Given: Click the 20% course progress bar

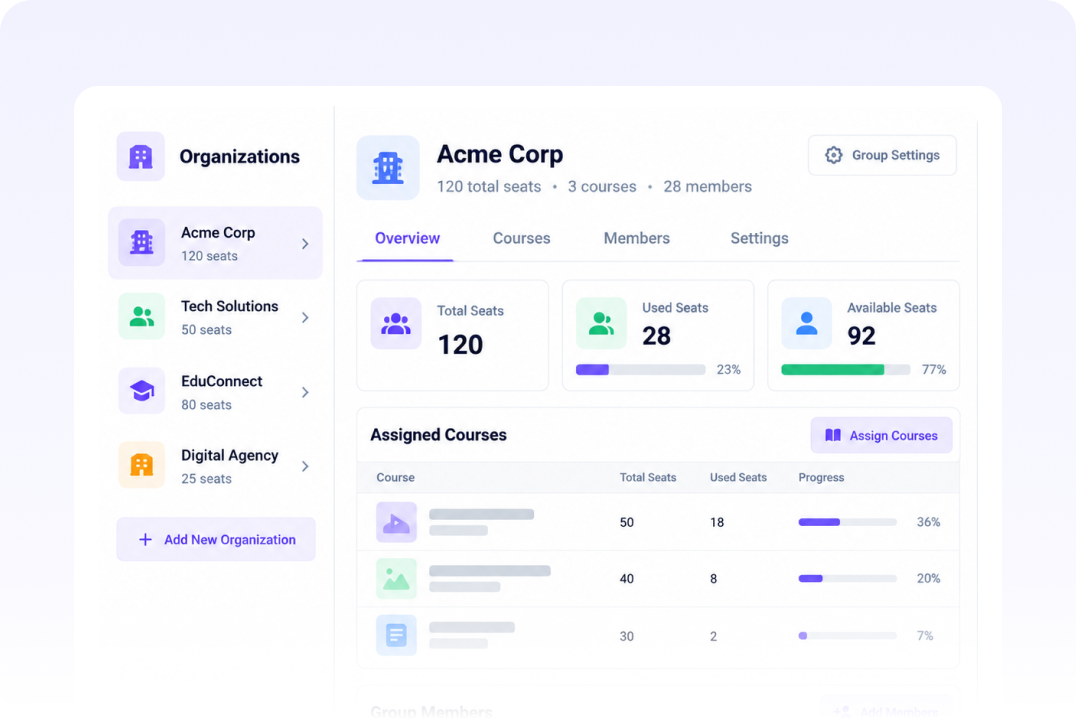Looking at the screenshot, I should click(x=847, y=579).
